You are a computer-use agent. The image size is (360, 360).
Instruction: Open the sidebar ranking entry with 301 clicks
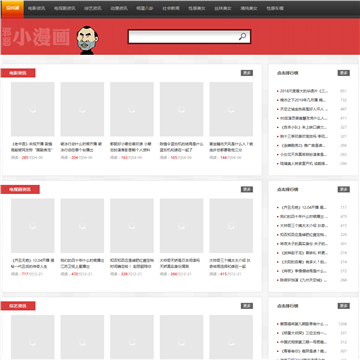tap(304, 244)
